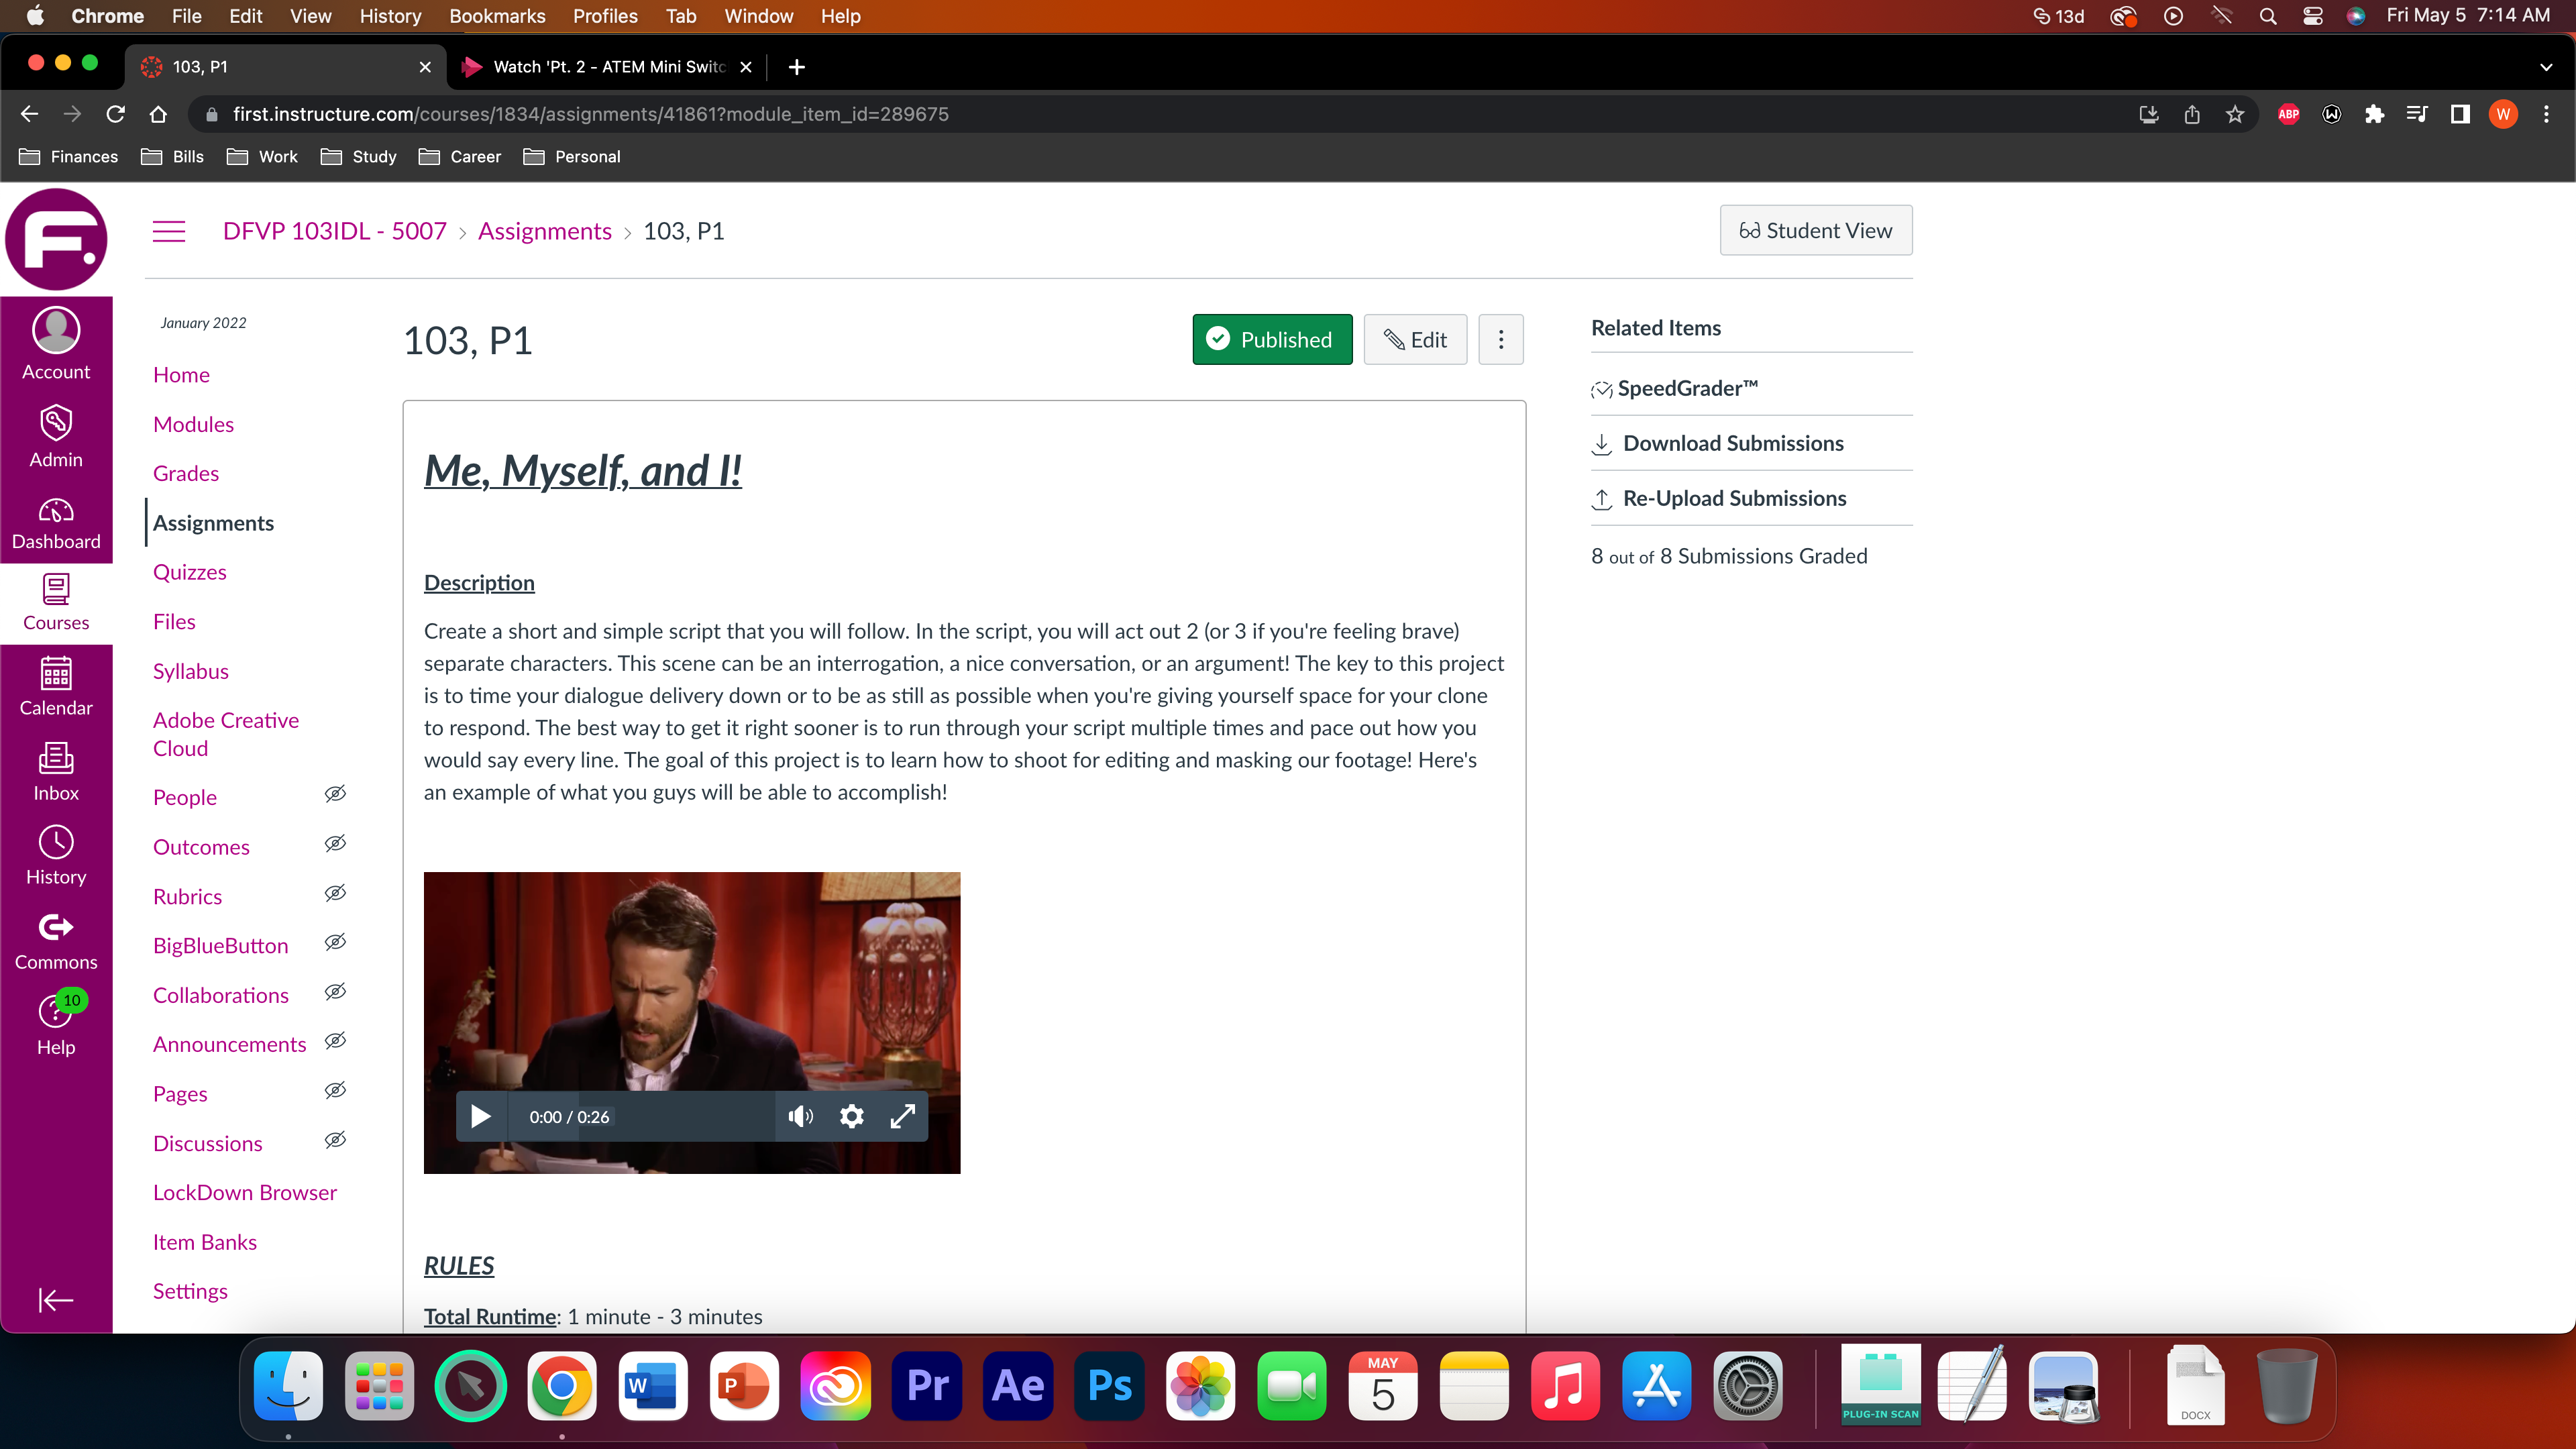Open Photoshop from the dock
Image resolution: width=2576 pixels, height=1449 pixels.
(1109, 1386)
